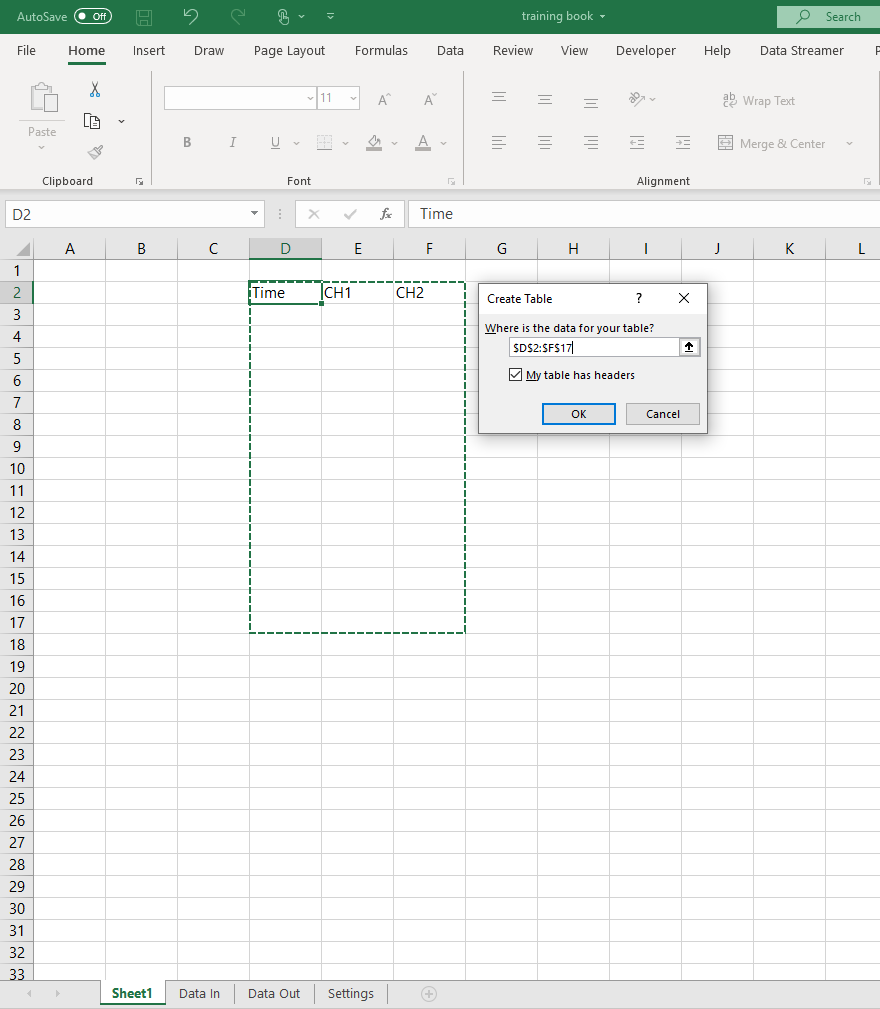Expand Merge & Center options arrow
The width and height of the screenshot is (880, 1009).
coord(849,143)
